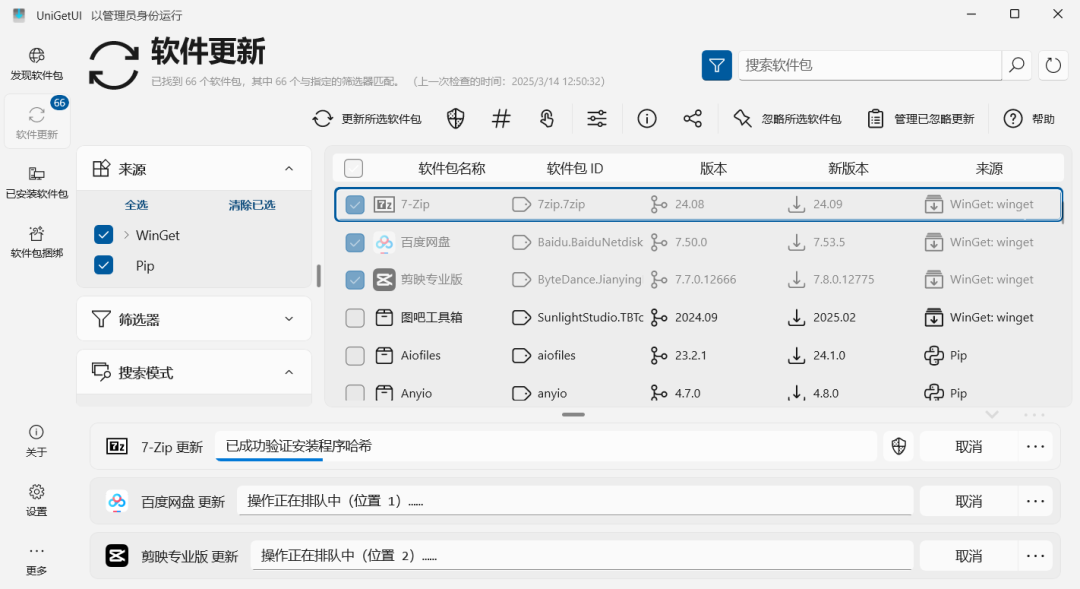Click the 剪映专业版 icon in the list
The width and height of the screenshot is (1080, 589).
pos(384,280)
